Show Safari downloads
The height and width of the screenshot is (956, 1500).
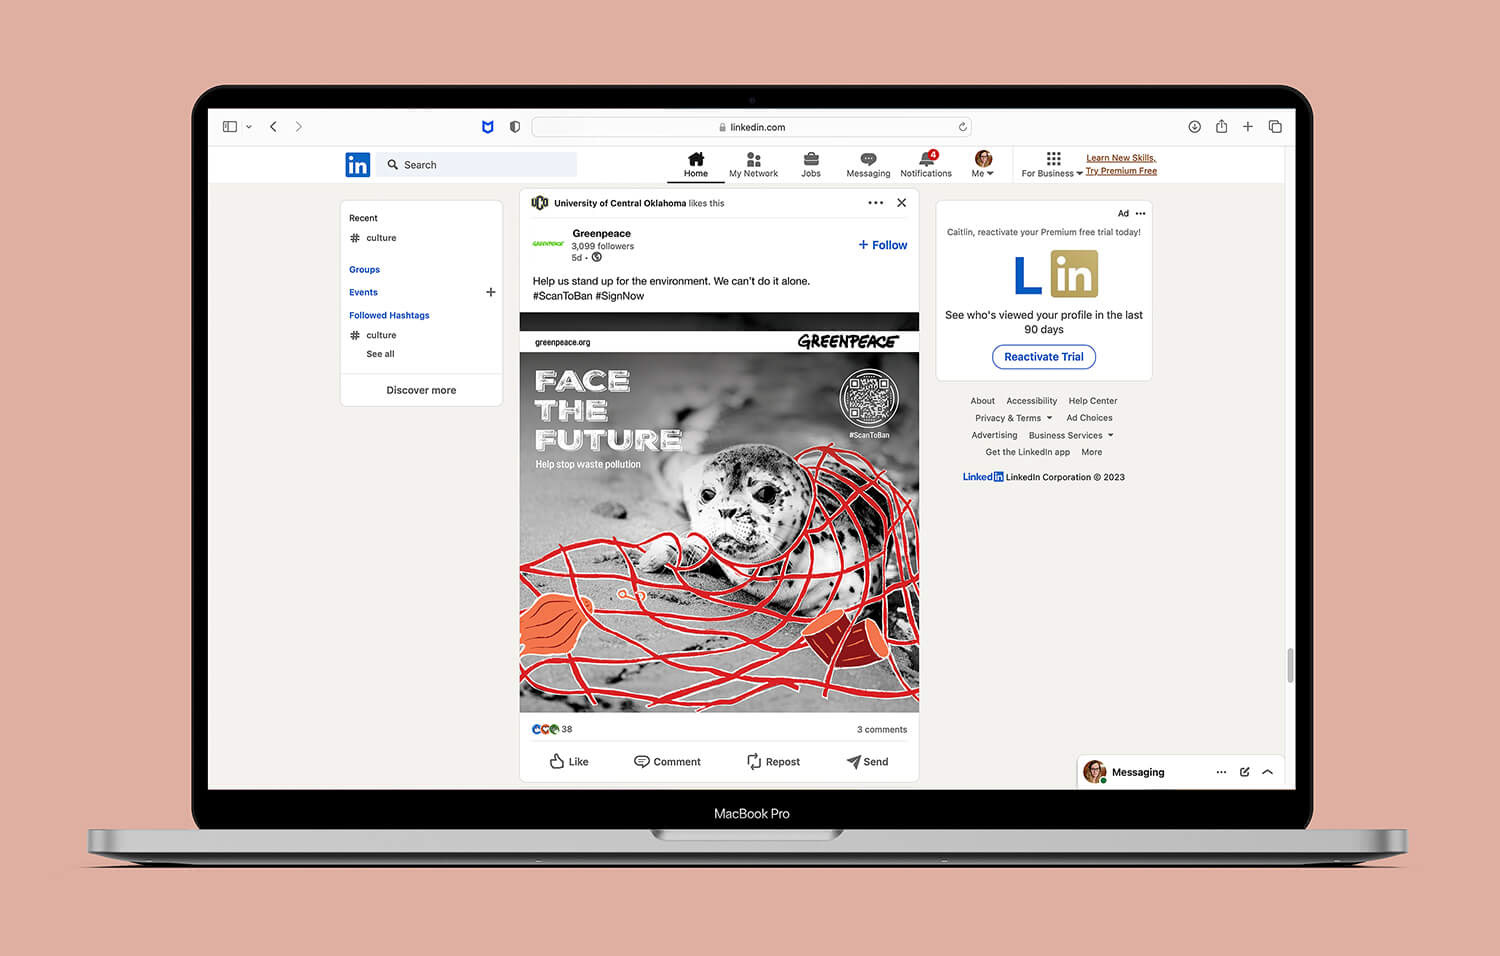(1194, 127)
